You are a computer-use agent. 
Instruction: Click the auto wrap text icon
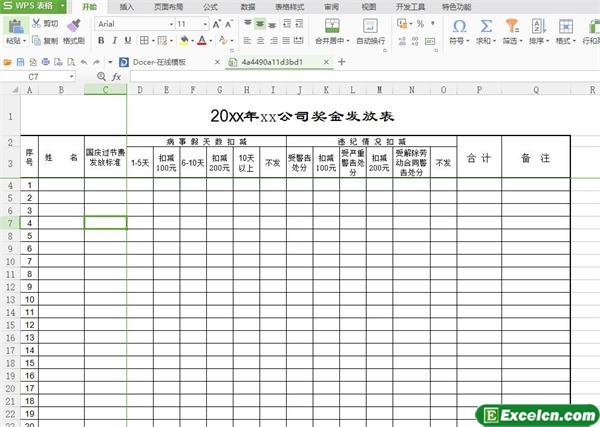tap(370, 26)
